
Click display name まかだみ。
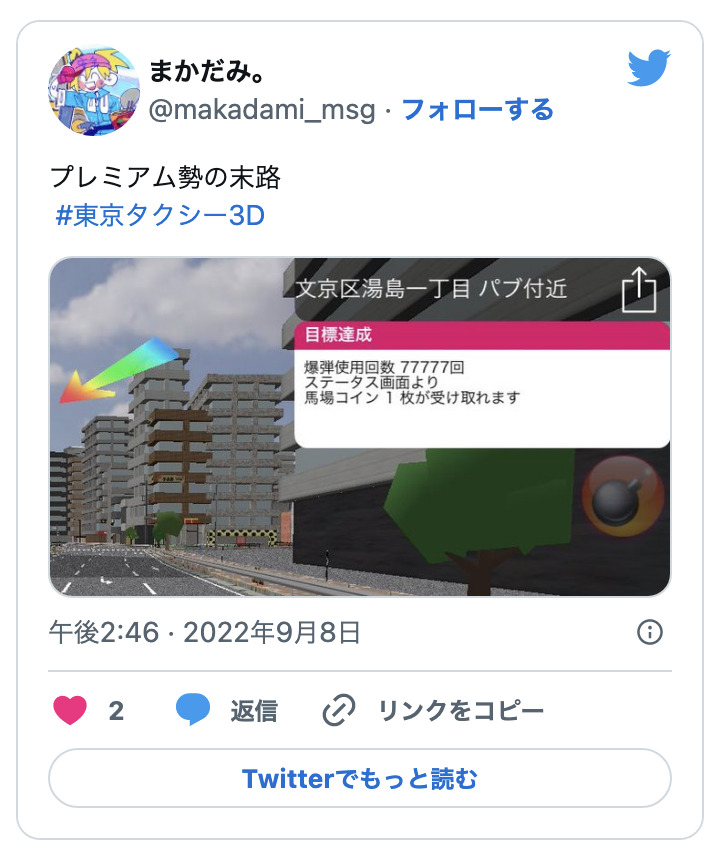pyautogui.click(x=207, y=71)
